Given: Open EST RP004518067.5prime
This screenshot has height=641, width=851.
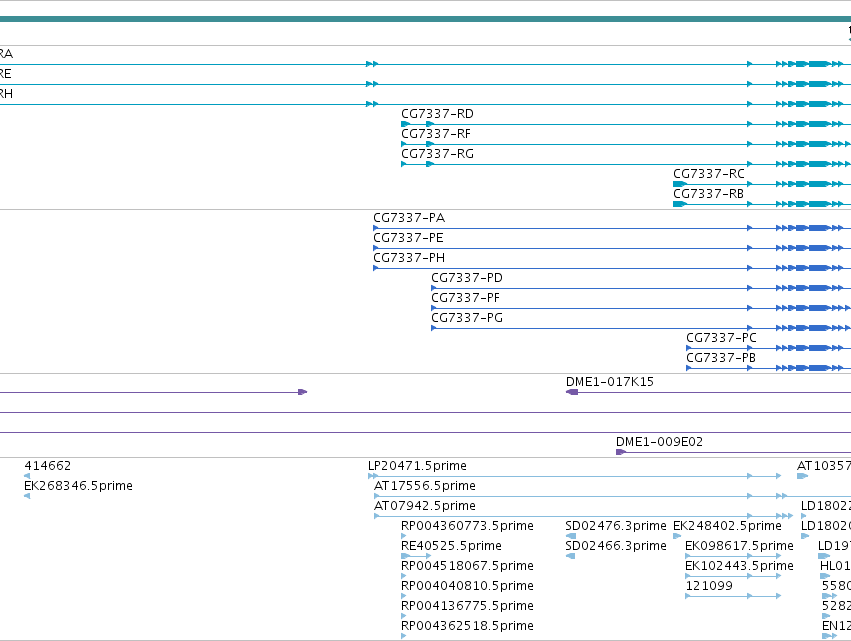Looking at the screenshot, I should [467, 566].
